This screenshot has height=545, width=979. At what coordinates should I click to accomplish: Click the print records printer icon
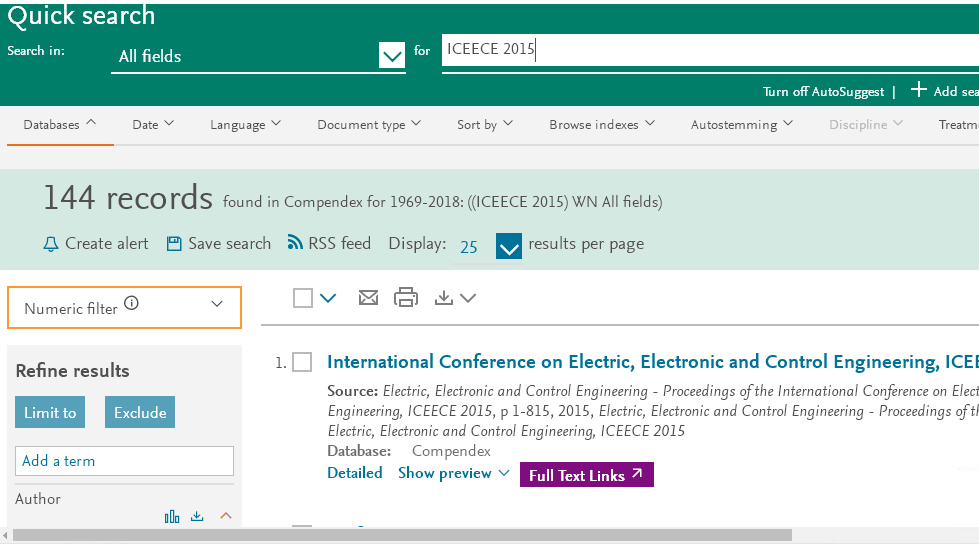406,297
